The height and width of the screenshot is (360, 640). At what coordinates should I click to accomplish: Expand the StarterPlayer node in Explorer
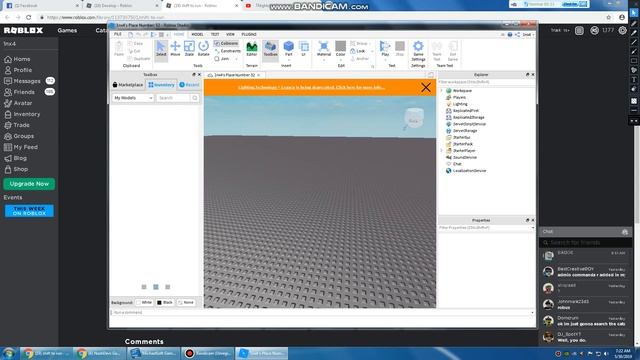click(442, 151)
